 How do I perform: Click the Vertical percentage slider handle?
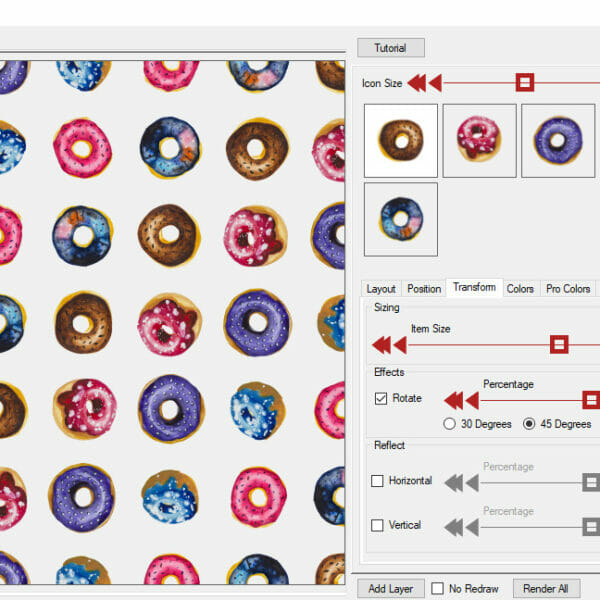pos(591,527)
